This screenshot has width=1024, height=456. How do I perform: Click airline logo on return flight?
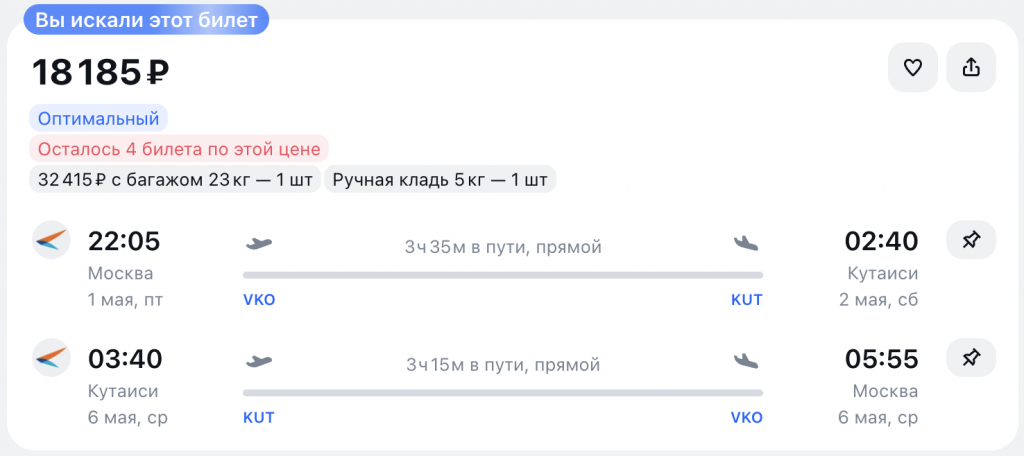pyautogui.click(x=50, y=358)
